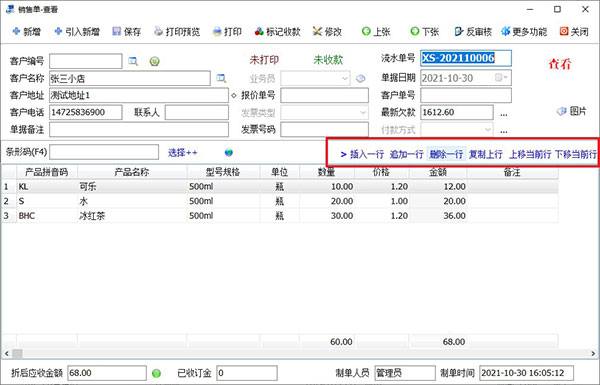The height and width of the screenshot is (385, 600).
Task: Click the green dot beside 折后应收金额
Action: tap(156, 373)
